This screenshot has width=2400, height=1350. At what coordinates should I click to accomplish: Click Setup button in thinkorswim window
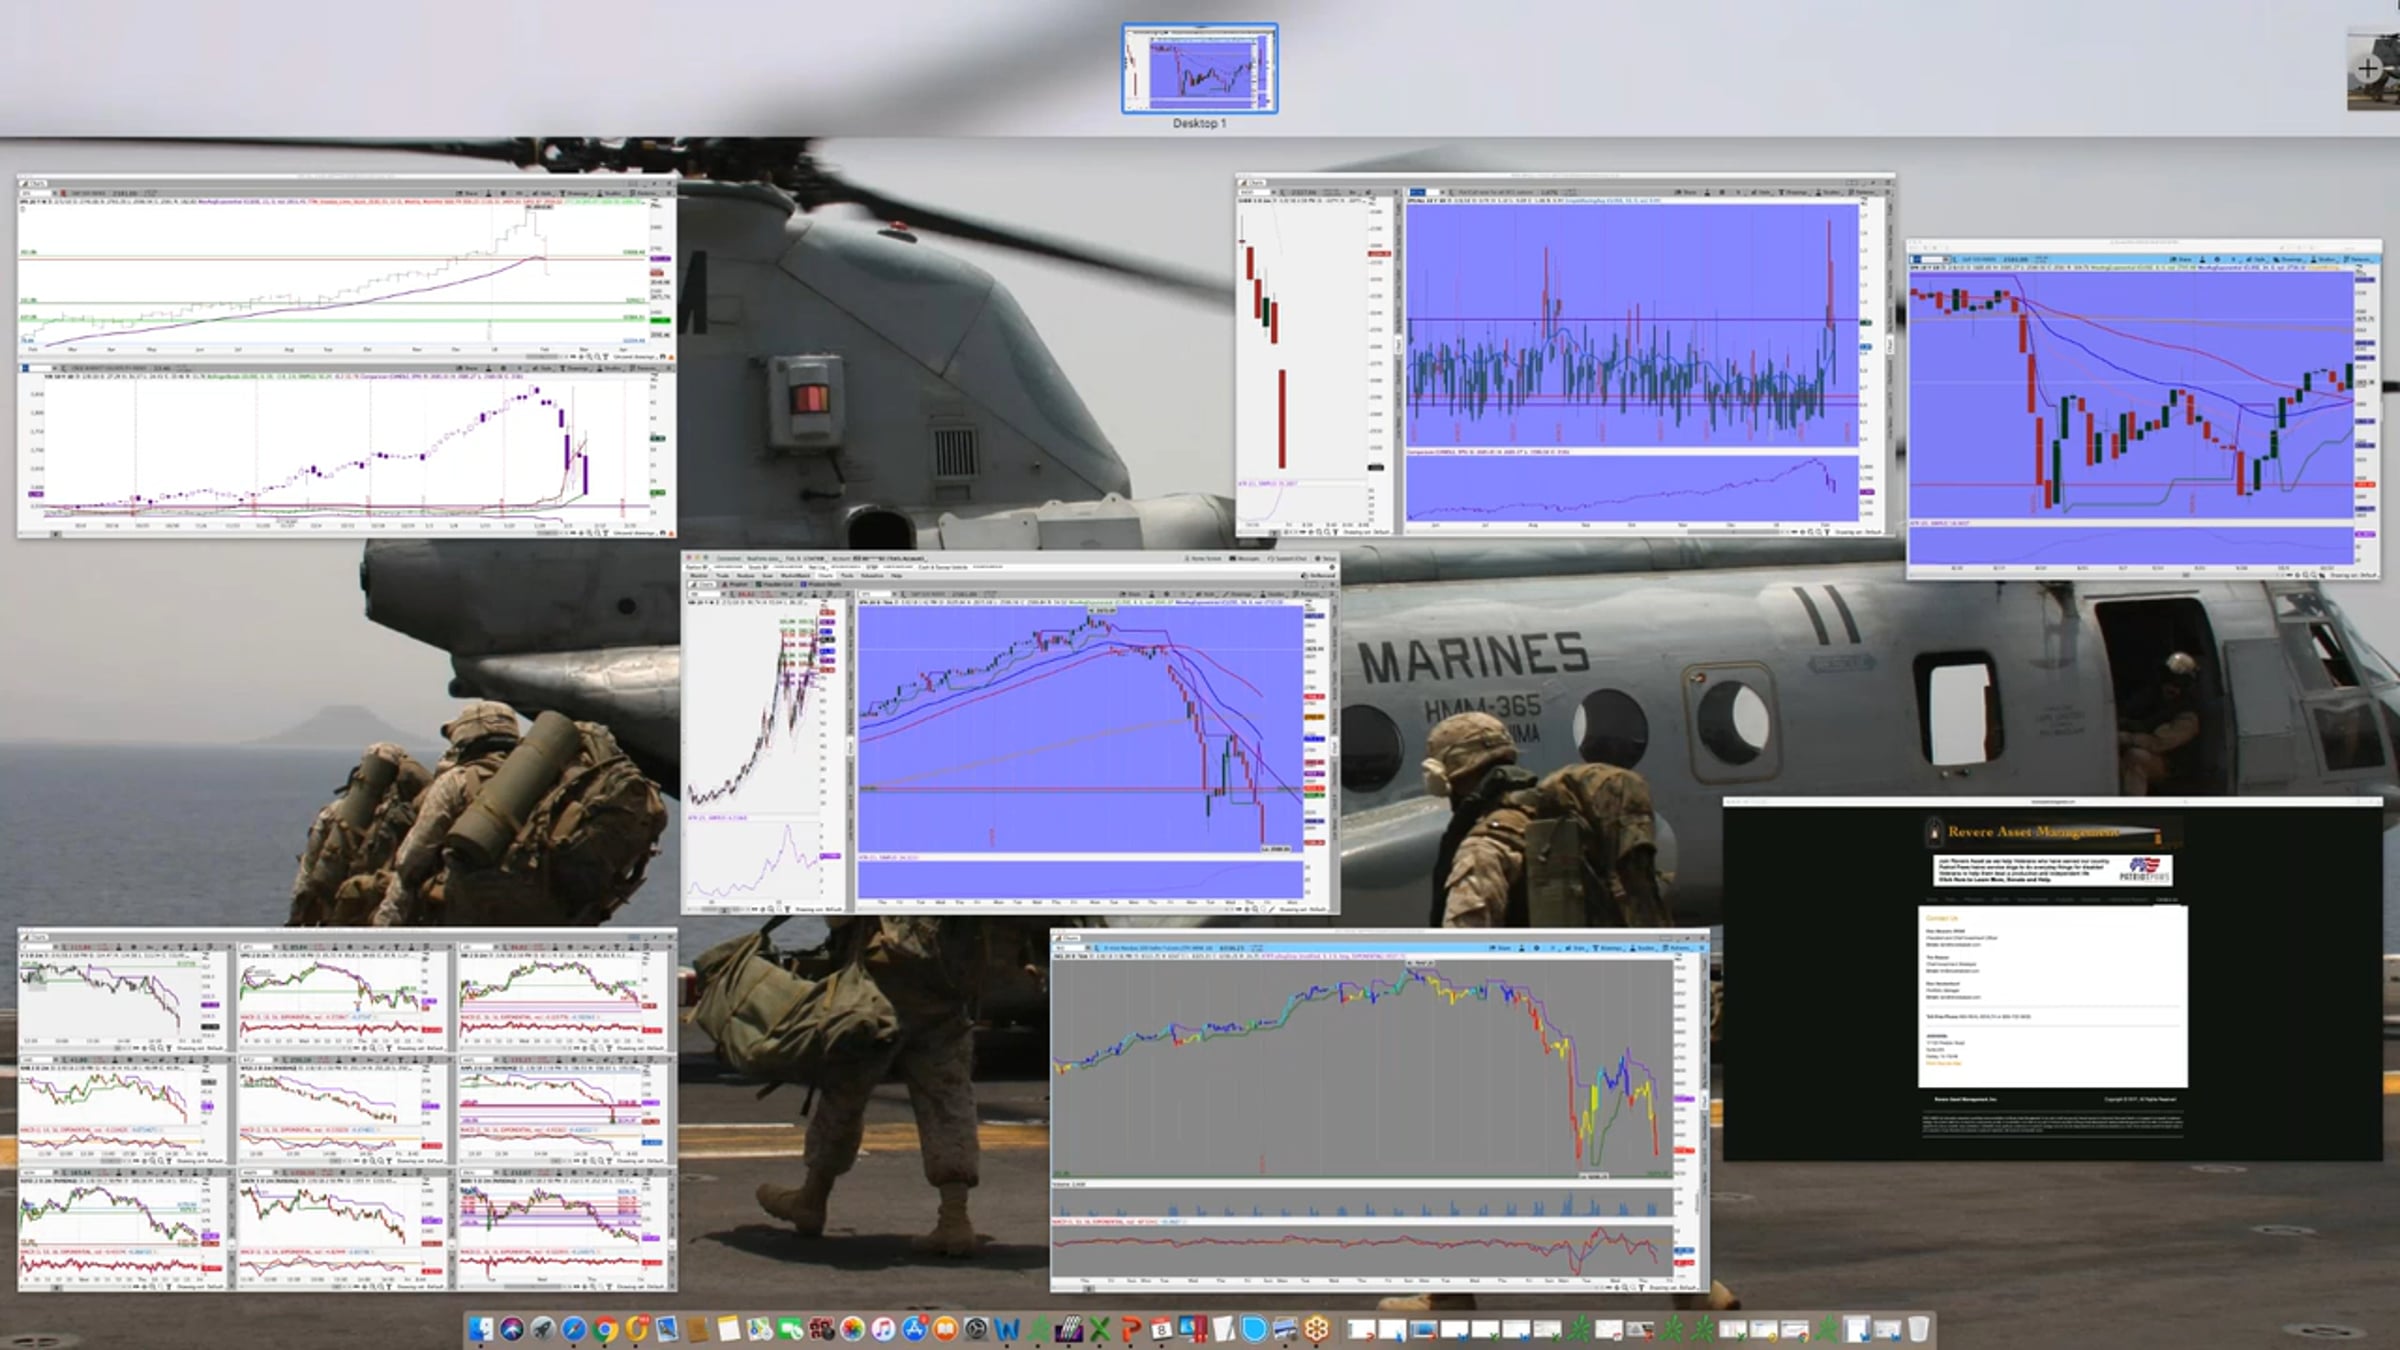(x=1326, y=558)
